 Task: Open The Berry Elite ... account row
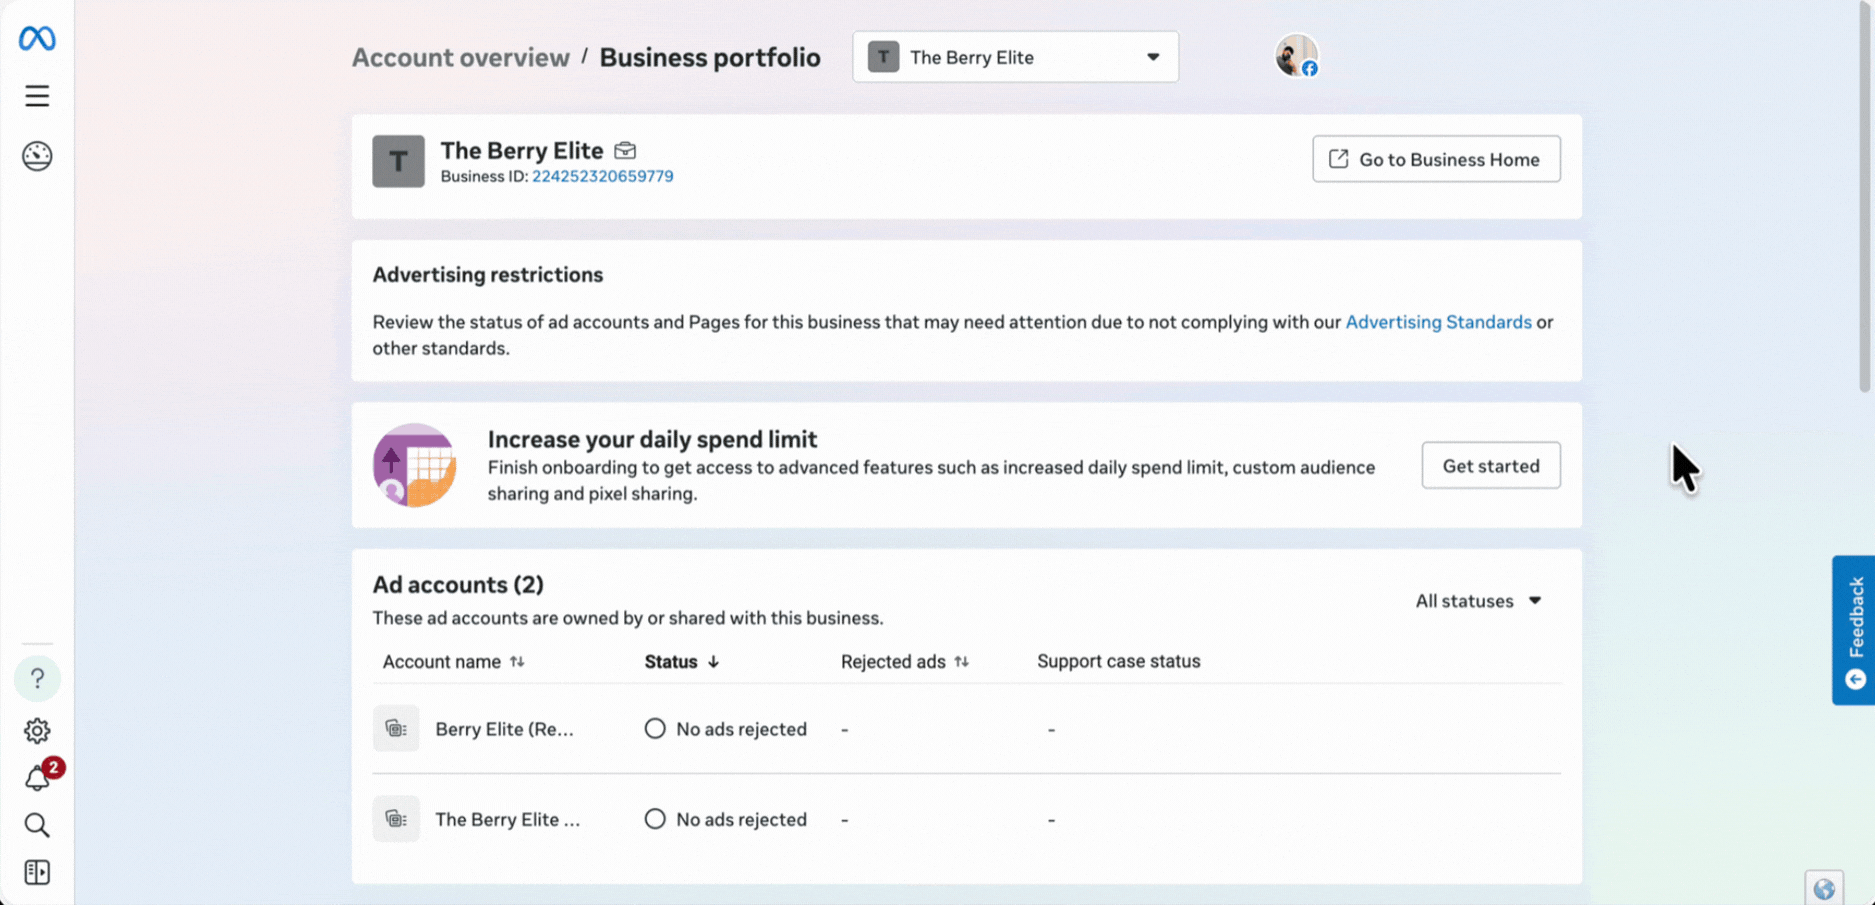[x=966, y=819]
